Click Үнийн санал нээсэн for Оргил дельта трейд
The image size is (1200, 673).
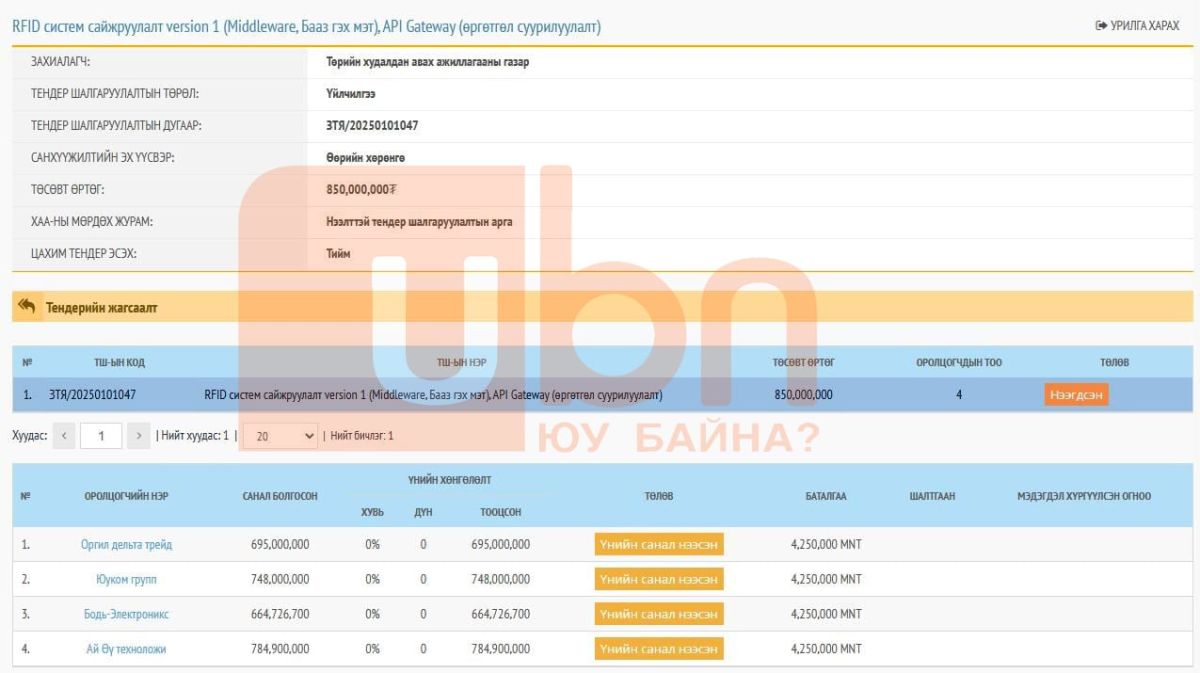pyautogui.click(x=659, y=545)
